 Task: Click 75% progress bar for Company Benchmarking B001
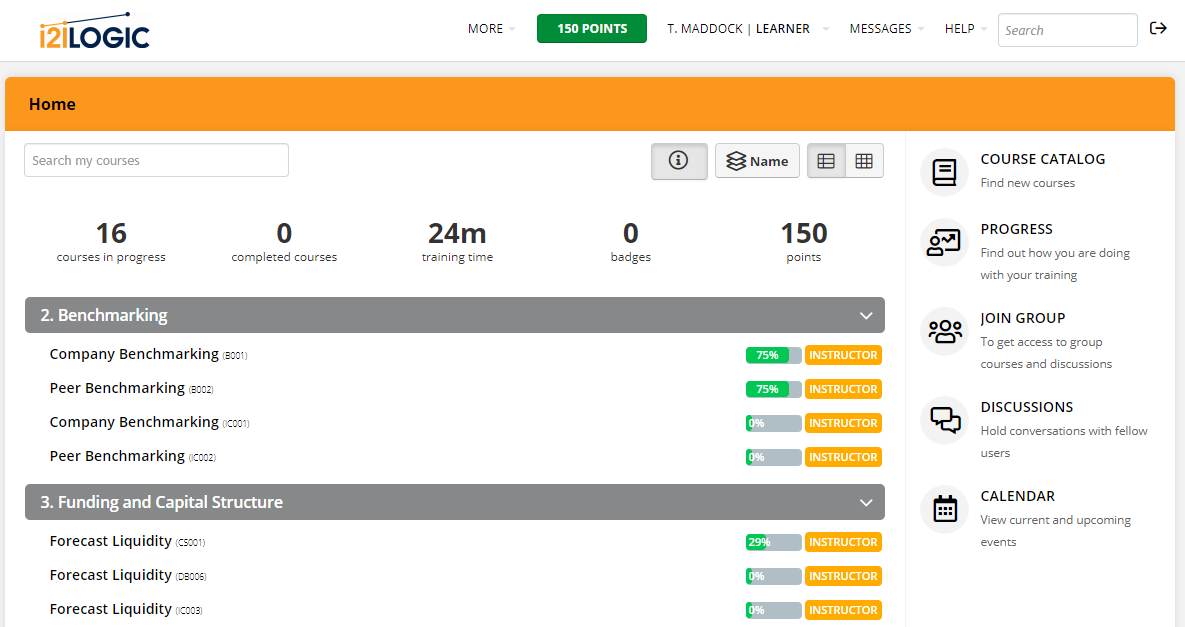[773, 355]
